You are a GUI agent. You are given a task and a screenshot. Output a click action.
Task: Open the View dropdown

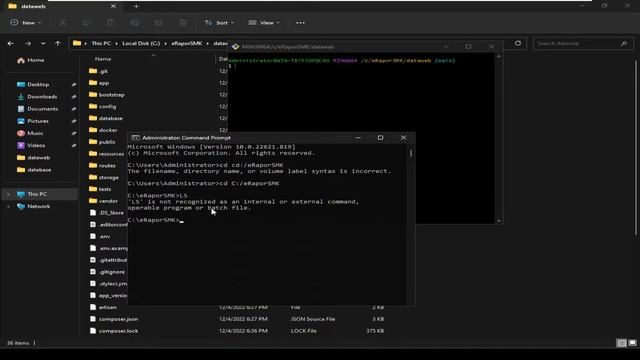[x=264, y=23]
